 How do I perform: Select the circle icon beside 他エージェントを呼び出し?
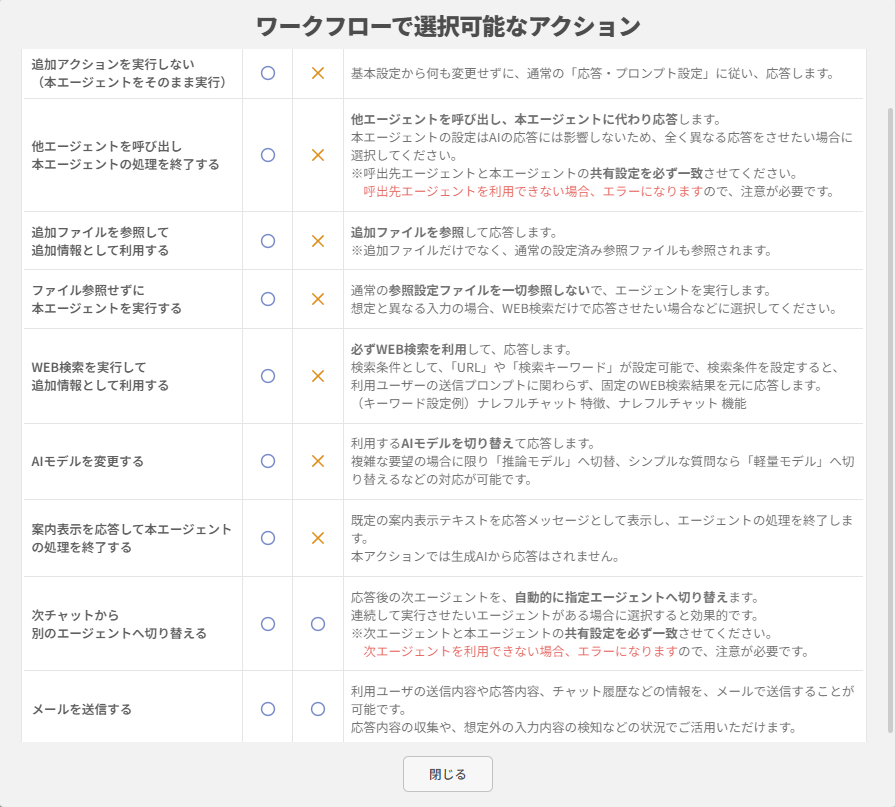(267, 155)
